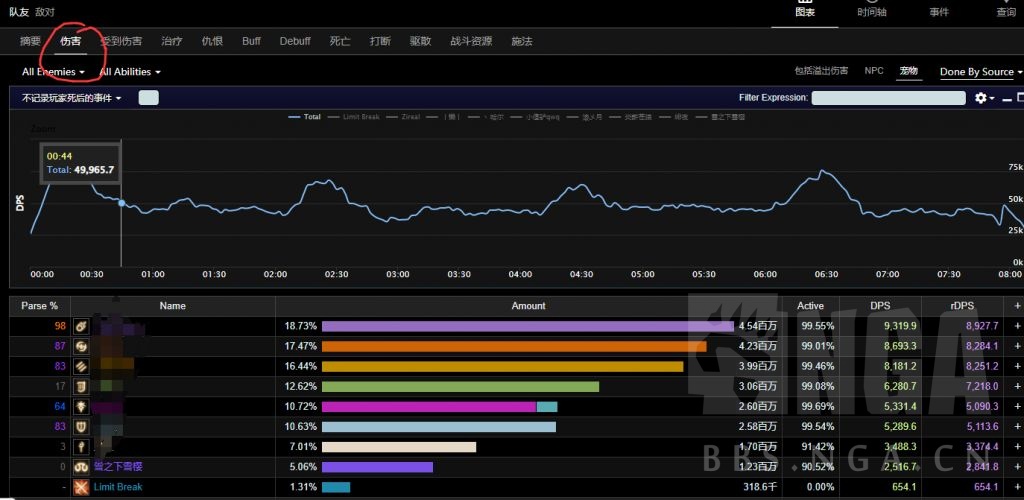
Task: Open the Limit Break name link
Action: click(x=118, y=487)
